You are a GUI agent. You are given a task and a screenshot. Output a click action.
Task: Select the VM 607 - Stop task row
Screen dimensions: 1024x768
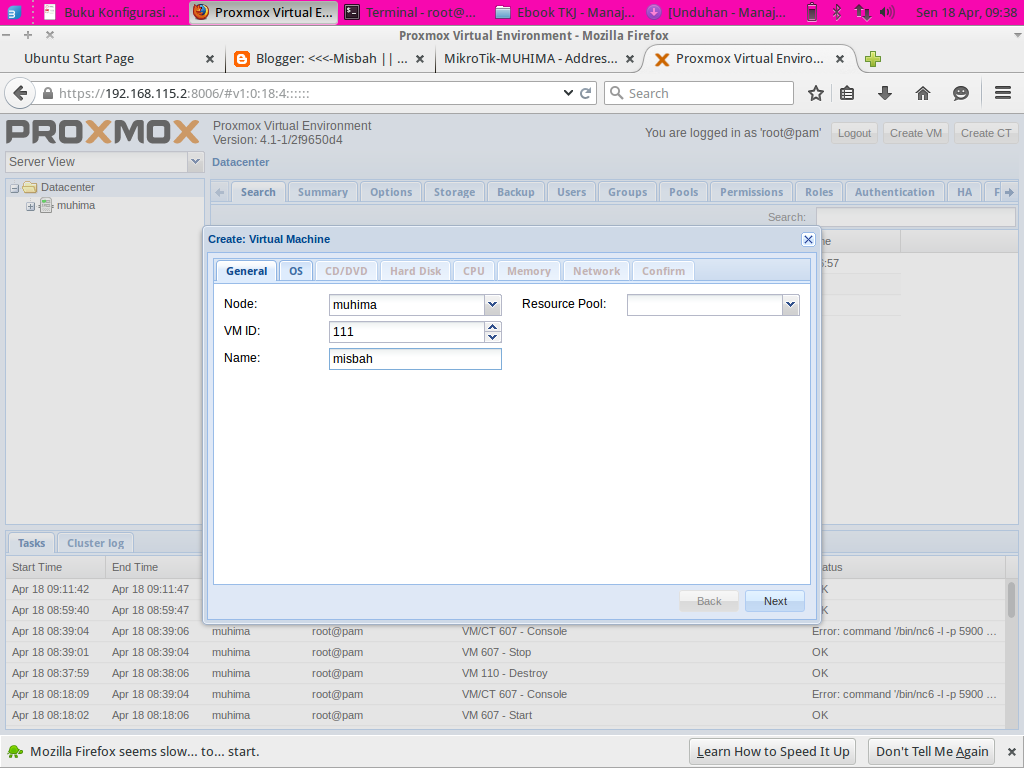(506, 652)
